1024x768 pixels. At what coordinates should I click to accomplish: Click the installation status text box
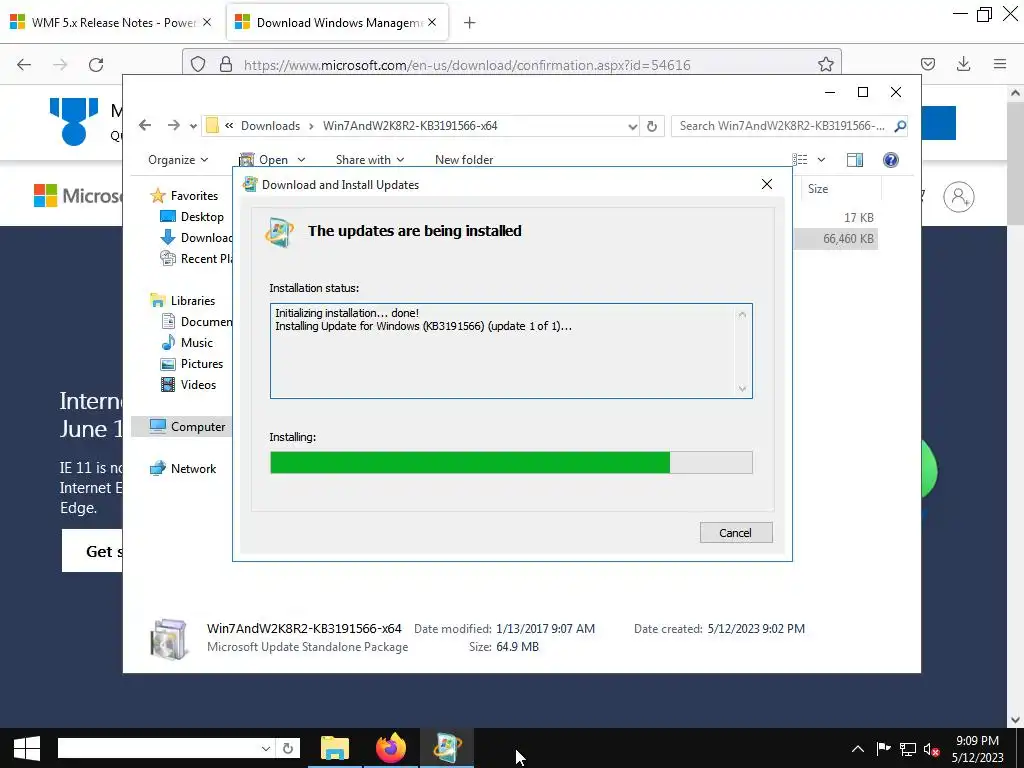(511, 351)
